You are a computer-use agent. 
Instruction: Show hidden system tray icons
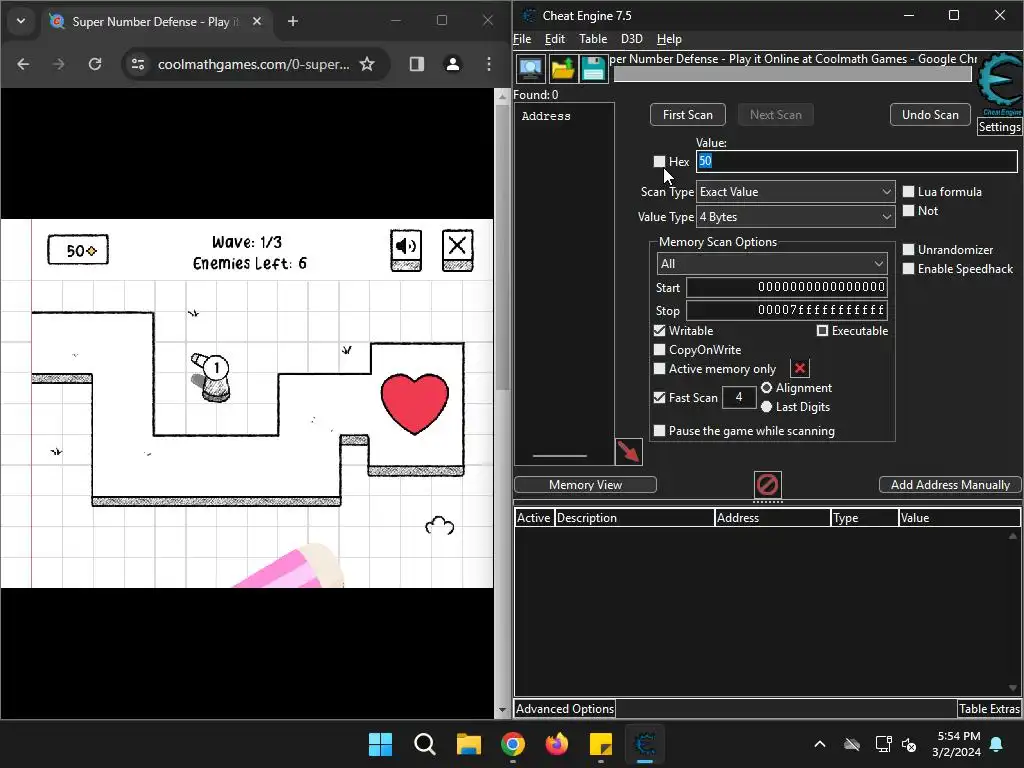click(x=820, y=744)
